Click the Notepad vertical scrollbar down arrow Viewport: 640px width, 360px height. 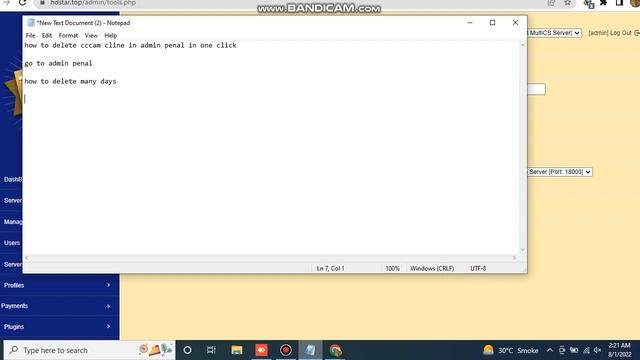(x=522, y=249)
